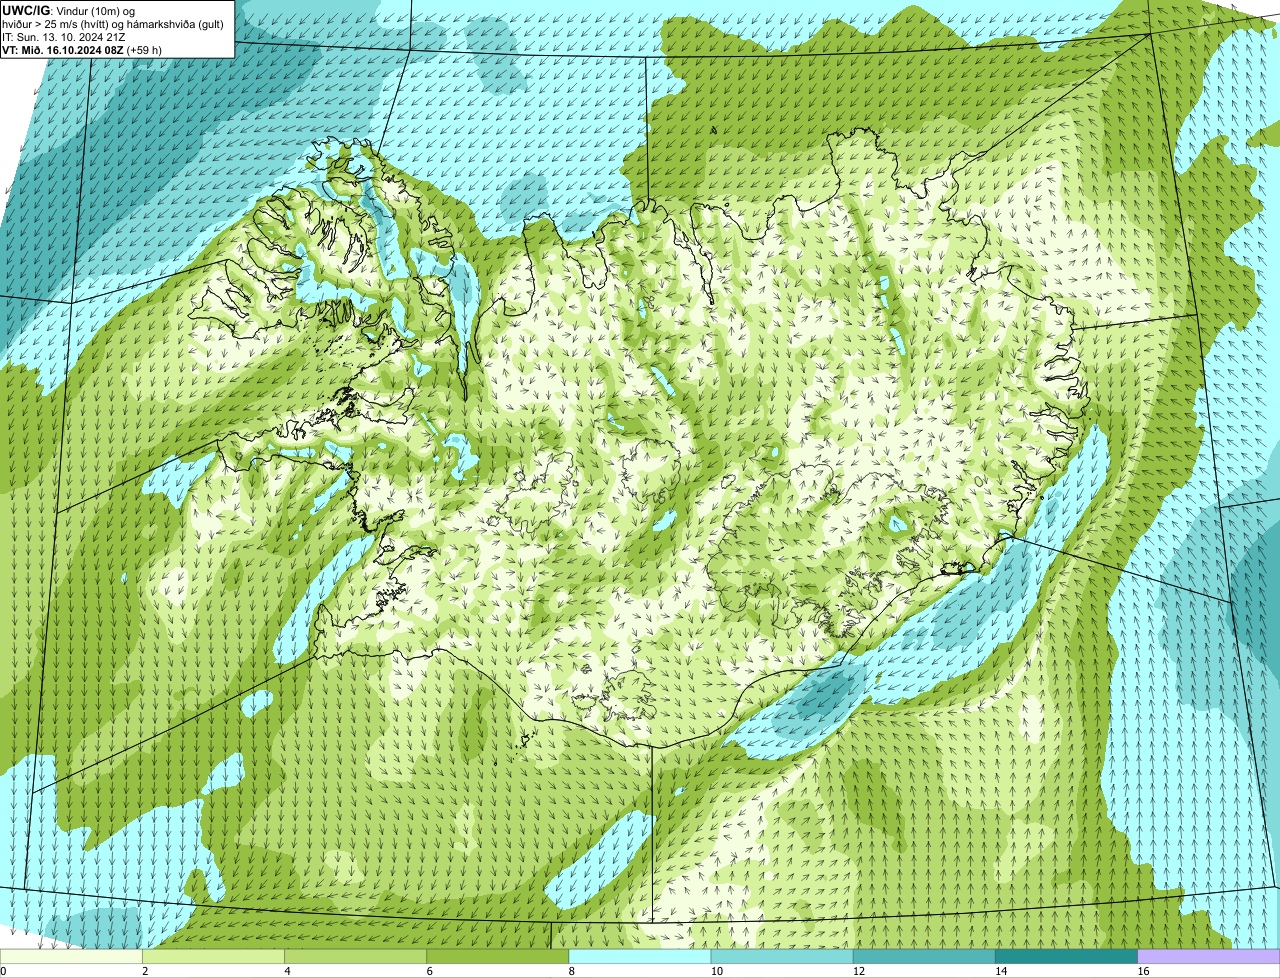Click the 'IT: Sun. 13. 10. 2024 21Z' line

tap(63, 37)
